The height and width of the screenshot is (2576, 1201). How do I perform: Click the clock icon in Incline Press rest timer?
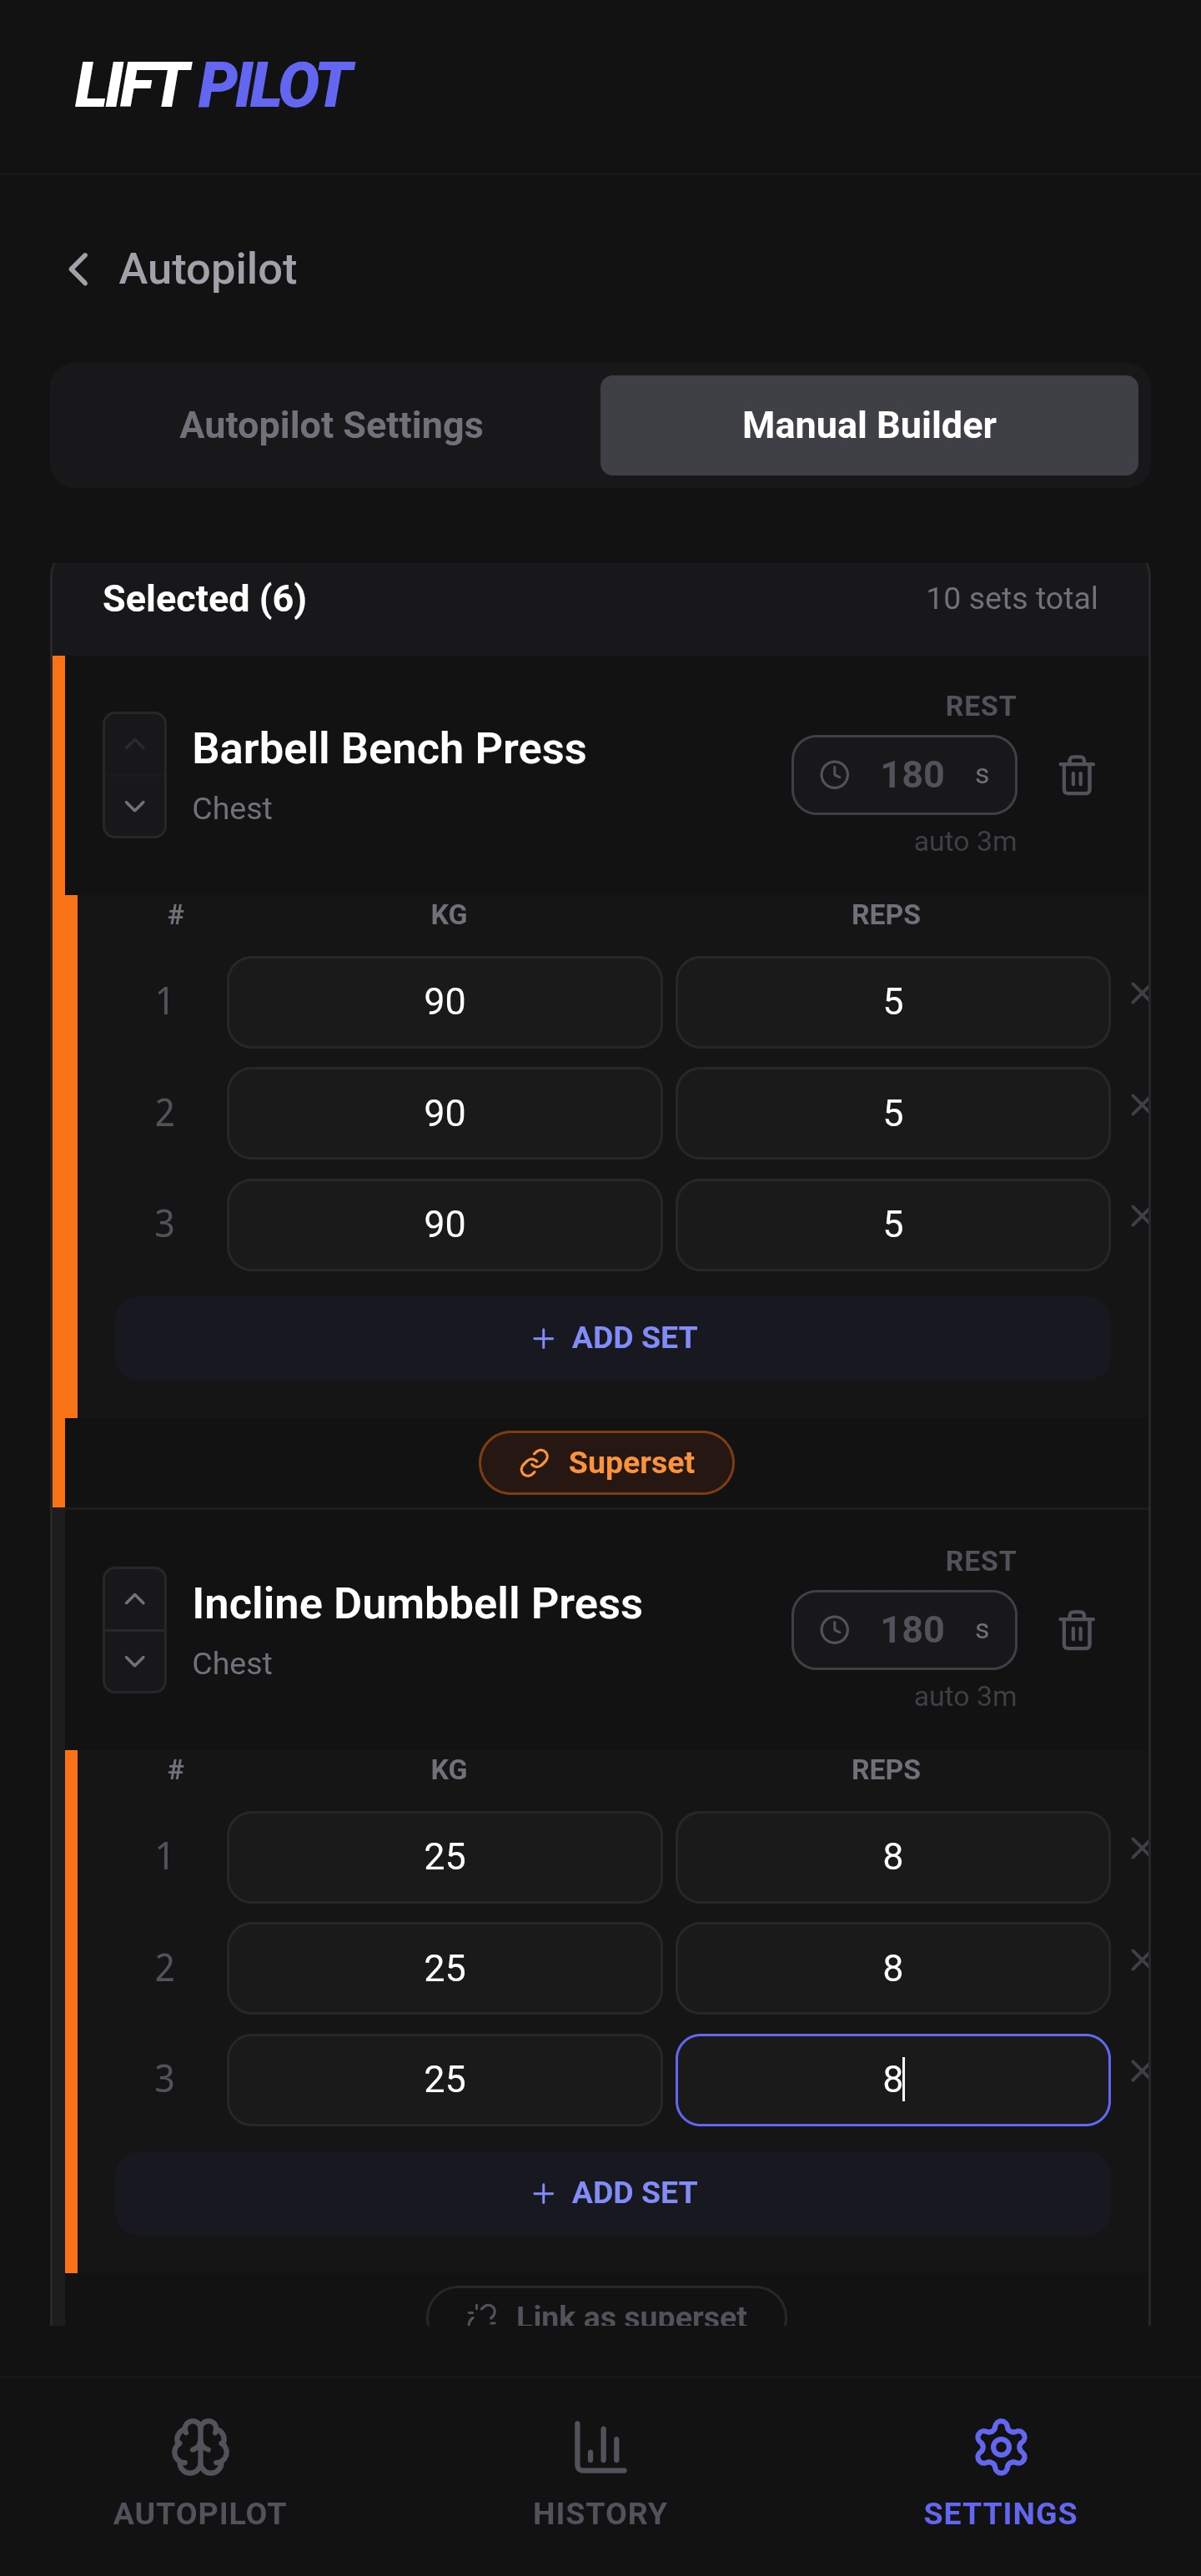tap(836, 1630)
